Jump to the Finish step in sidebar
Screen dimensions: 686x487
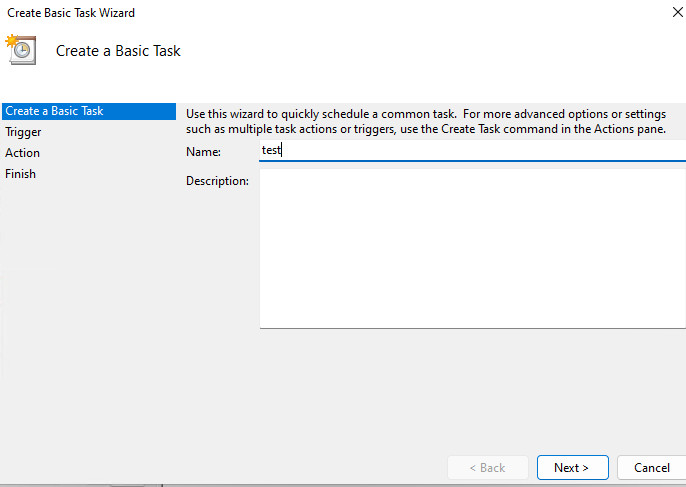20,174
